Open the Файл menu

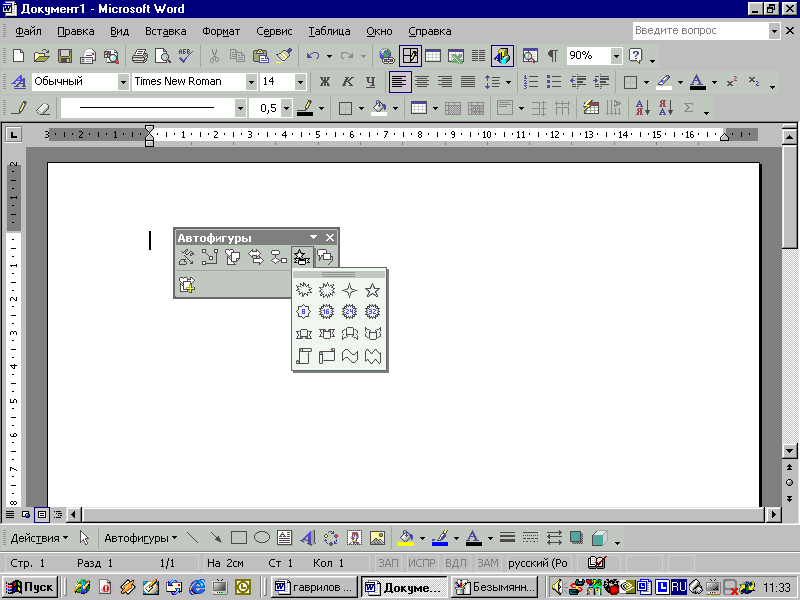coord(28,31)
